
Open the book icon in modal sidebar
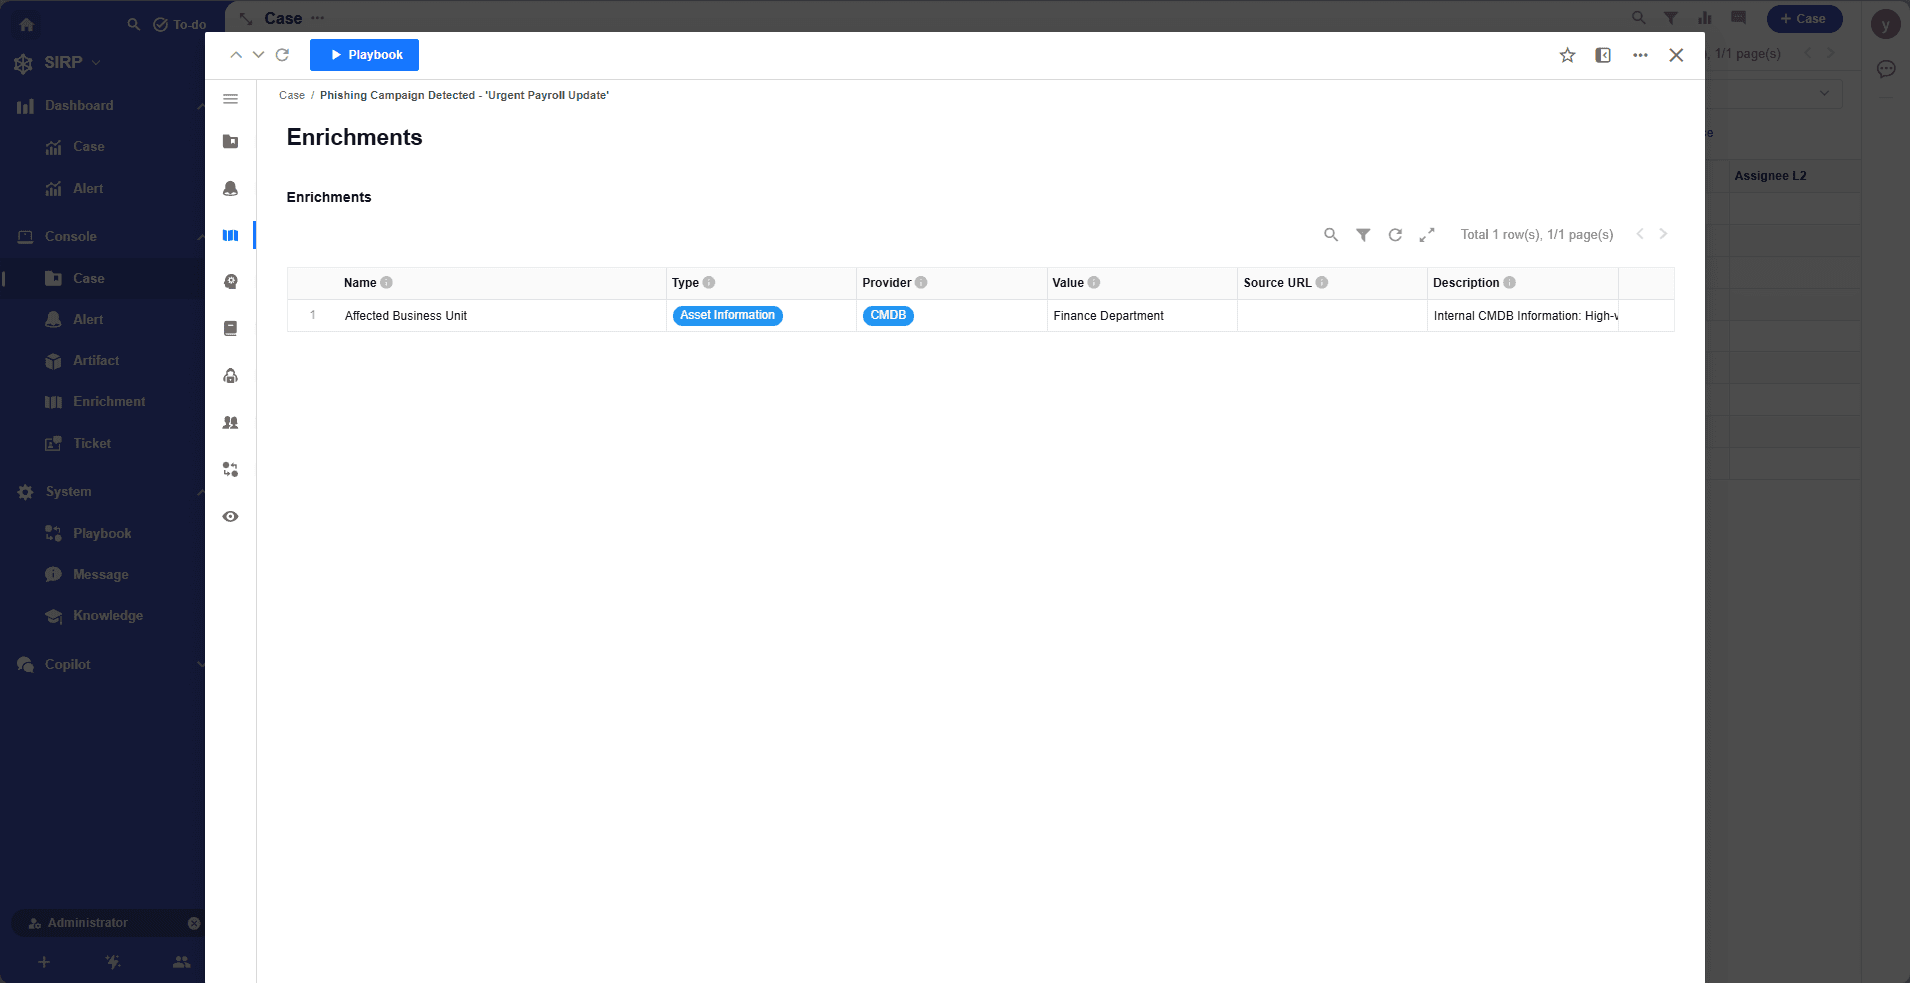pos(230,329)
